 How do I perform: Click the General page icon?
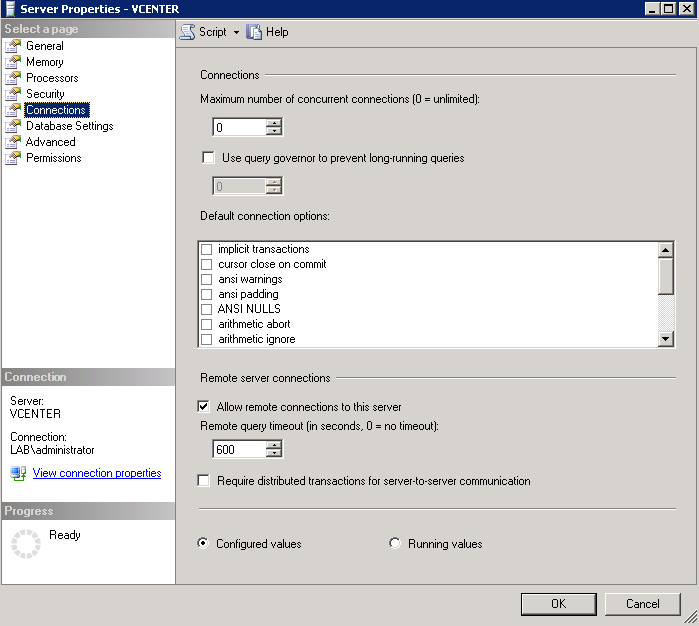point(13,46)
